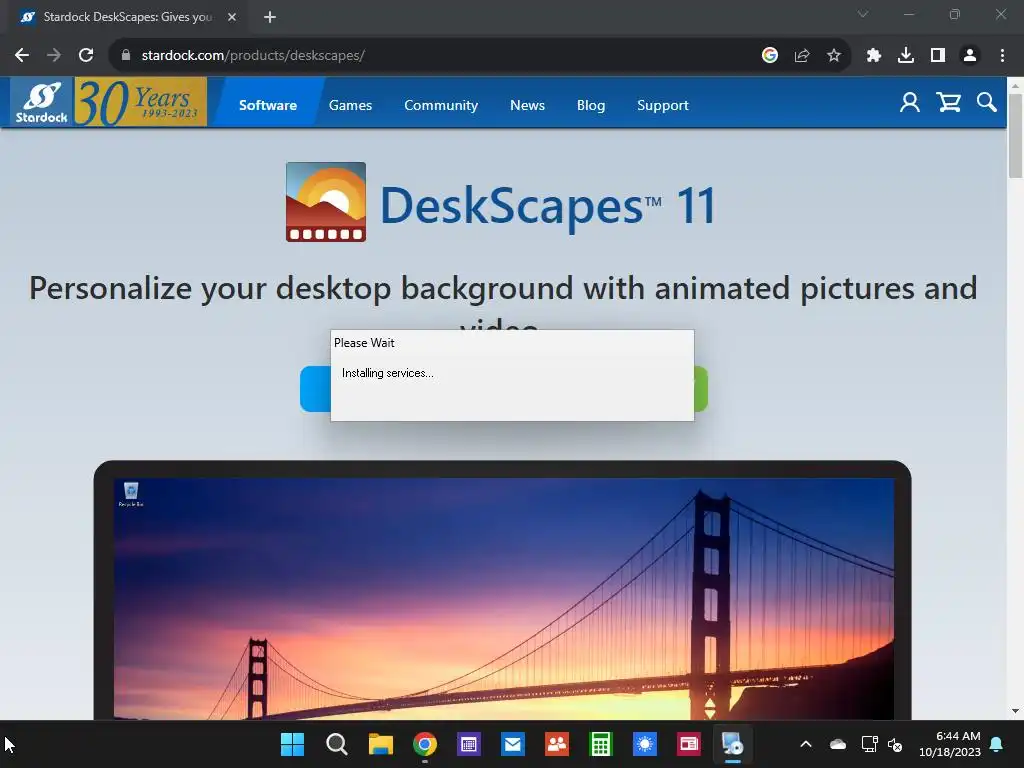Open the Blog menu item

pos(590,105)
